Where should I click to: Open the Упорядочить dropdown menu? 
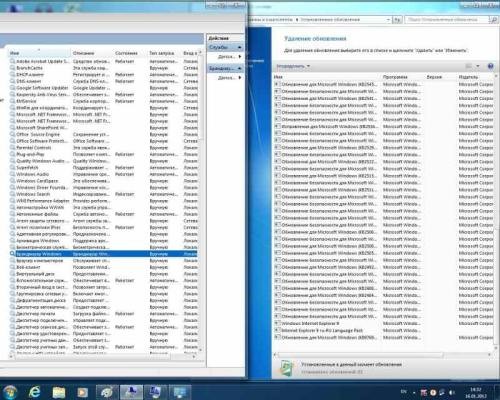[x=293, y=66]
